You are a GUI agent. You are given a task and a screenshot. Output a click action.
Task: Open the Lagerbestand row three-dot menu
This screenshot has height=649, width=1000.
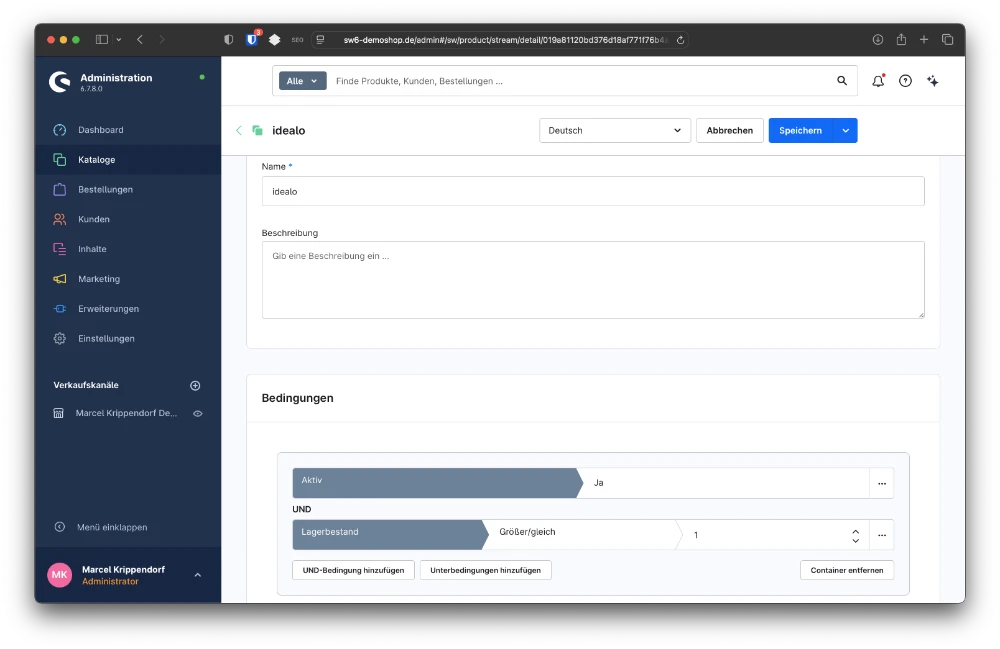click(881, 535)
